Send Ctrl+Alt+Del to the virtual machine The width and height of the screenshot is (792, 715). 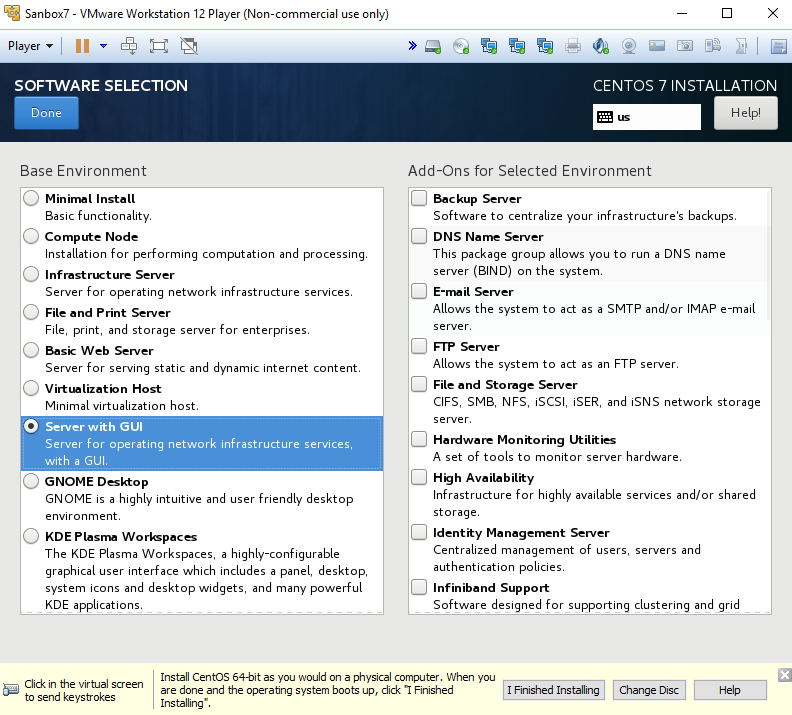click(129, 46)
